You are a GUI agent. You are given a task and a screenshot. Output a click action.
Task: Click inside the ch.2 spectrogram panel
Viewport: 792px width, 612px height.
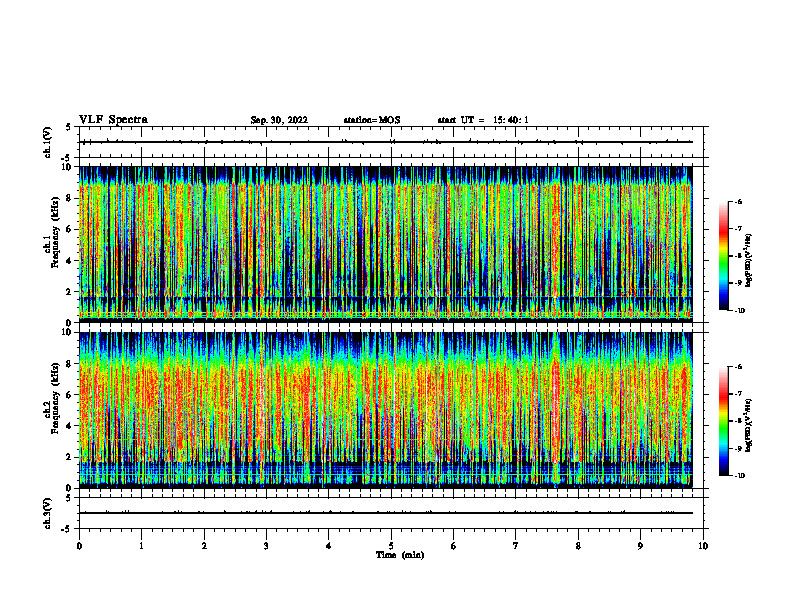coord(385,410)
